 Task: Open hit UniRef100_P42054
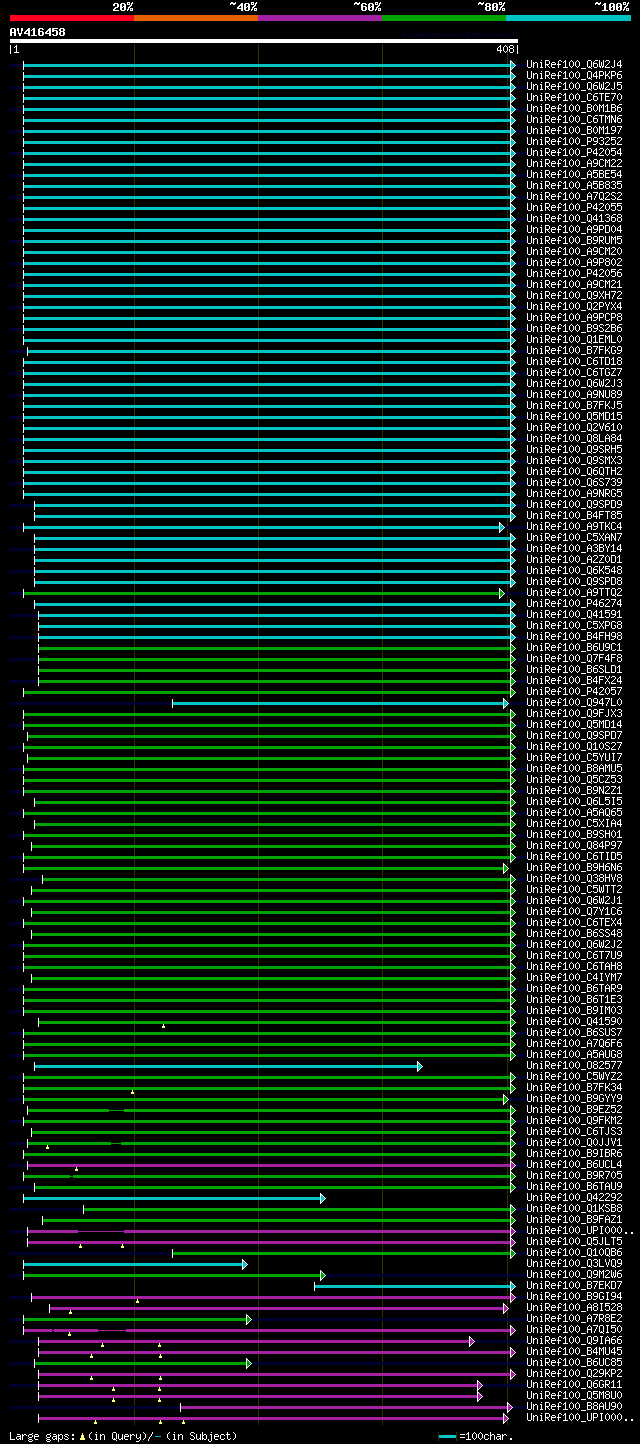(574, 153)
